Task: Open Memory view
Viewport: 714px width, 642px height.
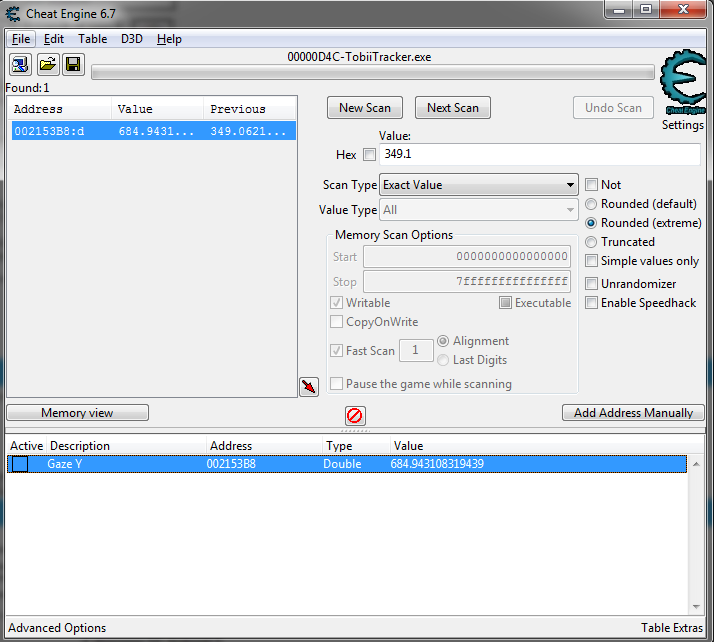Action: click(x=77, y=413)
